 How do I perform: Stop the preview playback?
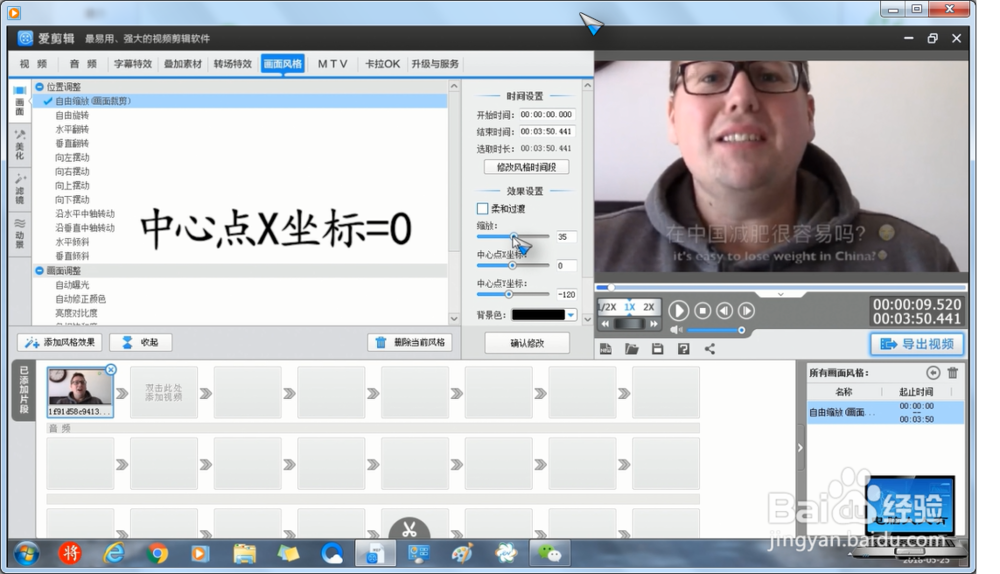pyautogui.click(x=703, y=311)
